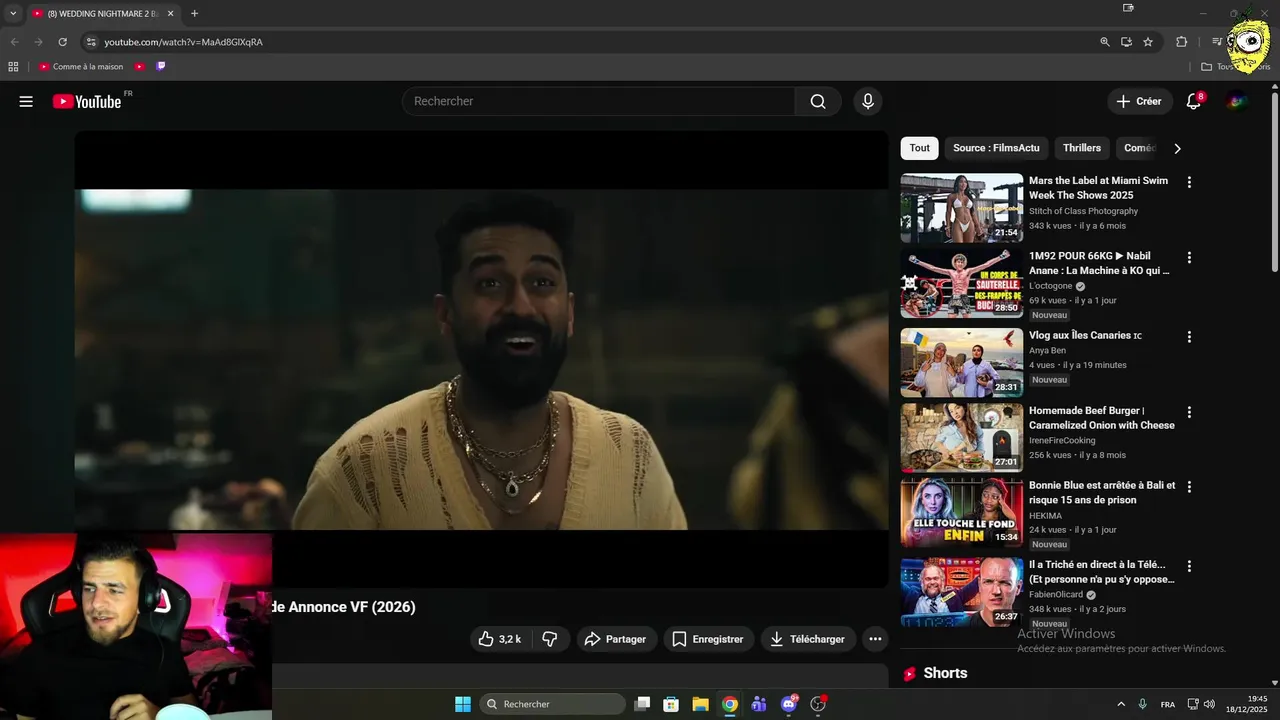Viewport: 1280px width, 720px height.
Task: Click the Créer button
Action: (1140, 101)
